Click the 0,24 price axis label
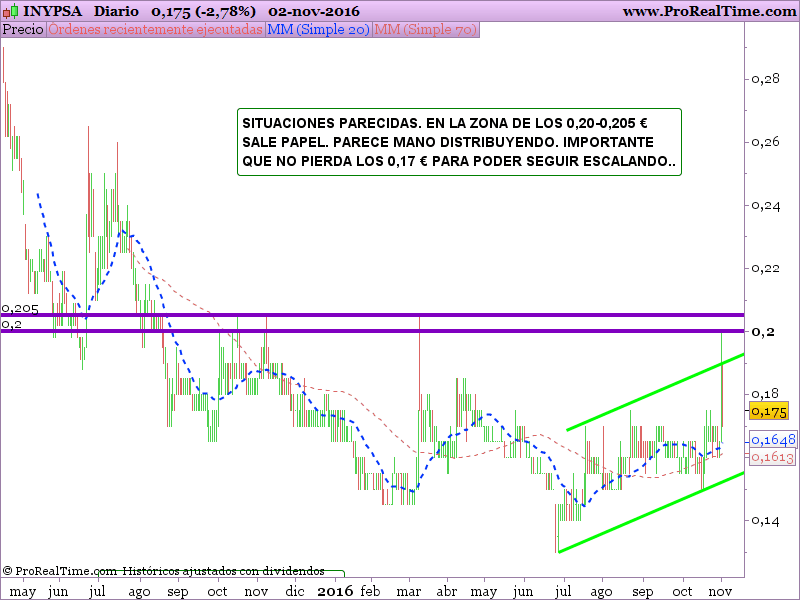 click(765, 206)
